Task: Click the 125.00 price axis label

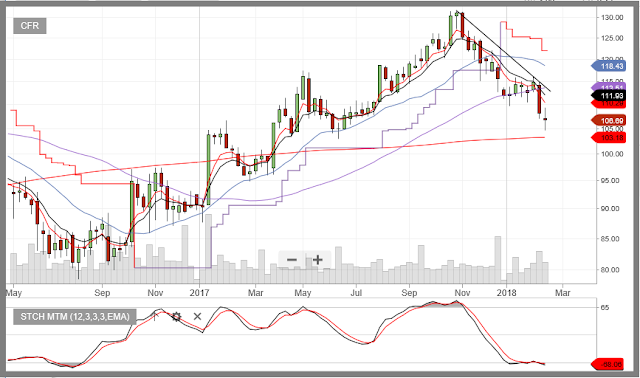Action: pyautogui.click(x=612, y=38)
